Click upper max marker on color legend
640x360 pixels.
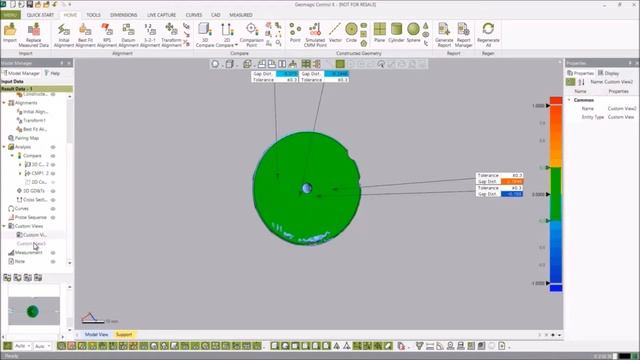tap(548, 106)
